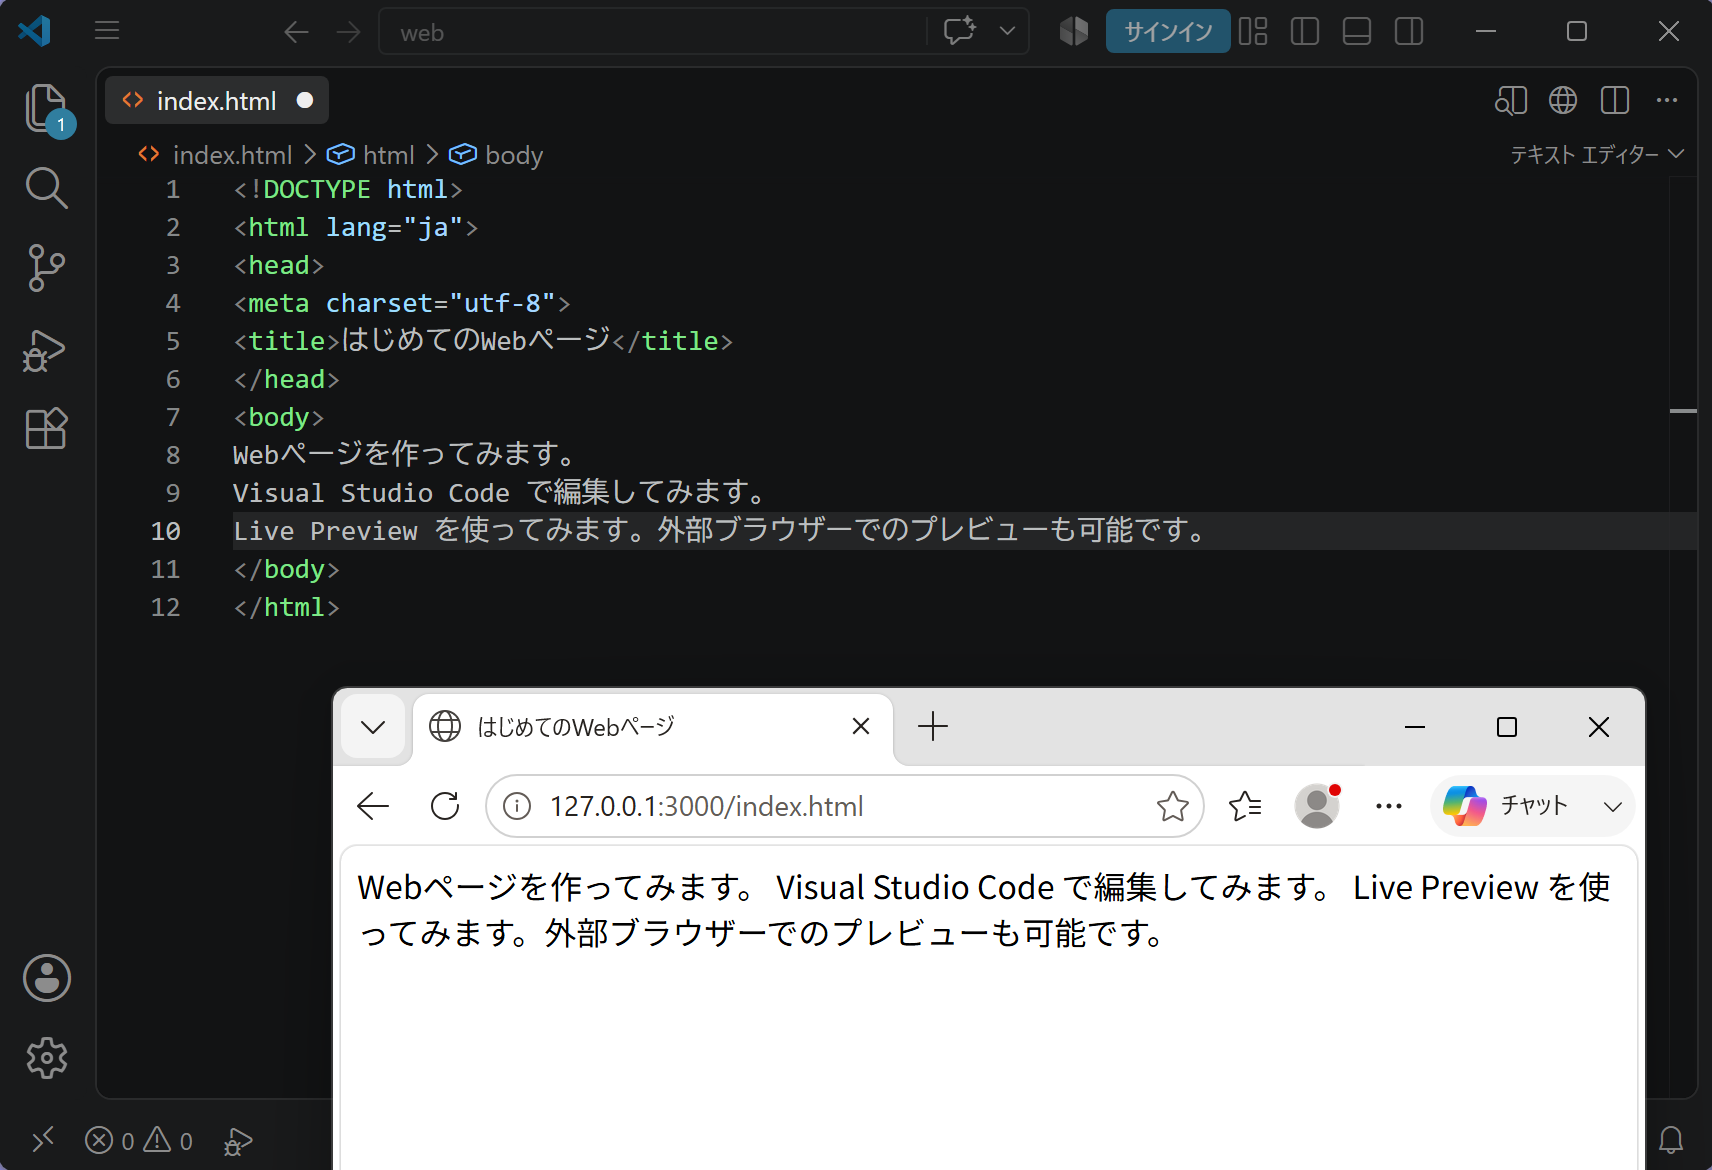Viewport: 1712px width, 1170px height.
Task: Open the editor More Actions ellipsis
Action: coord(1667,100)
